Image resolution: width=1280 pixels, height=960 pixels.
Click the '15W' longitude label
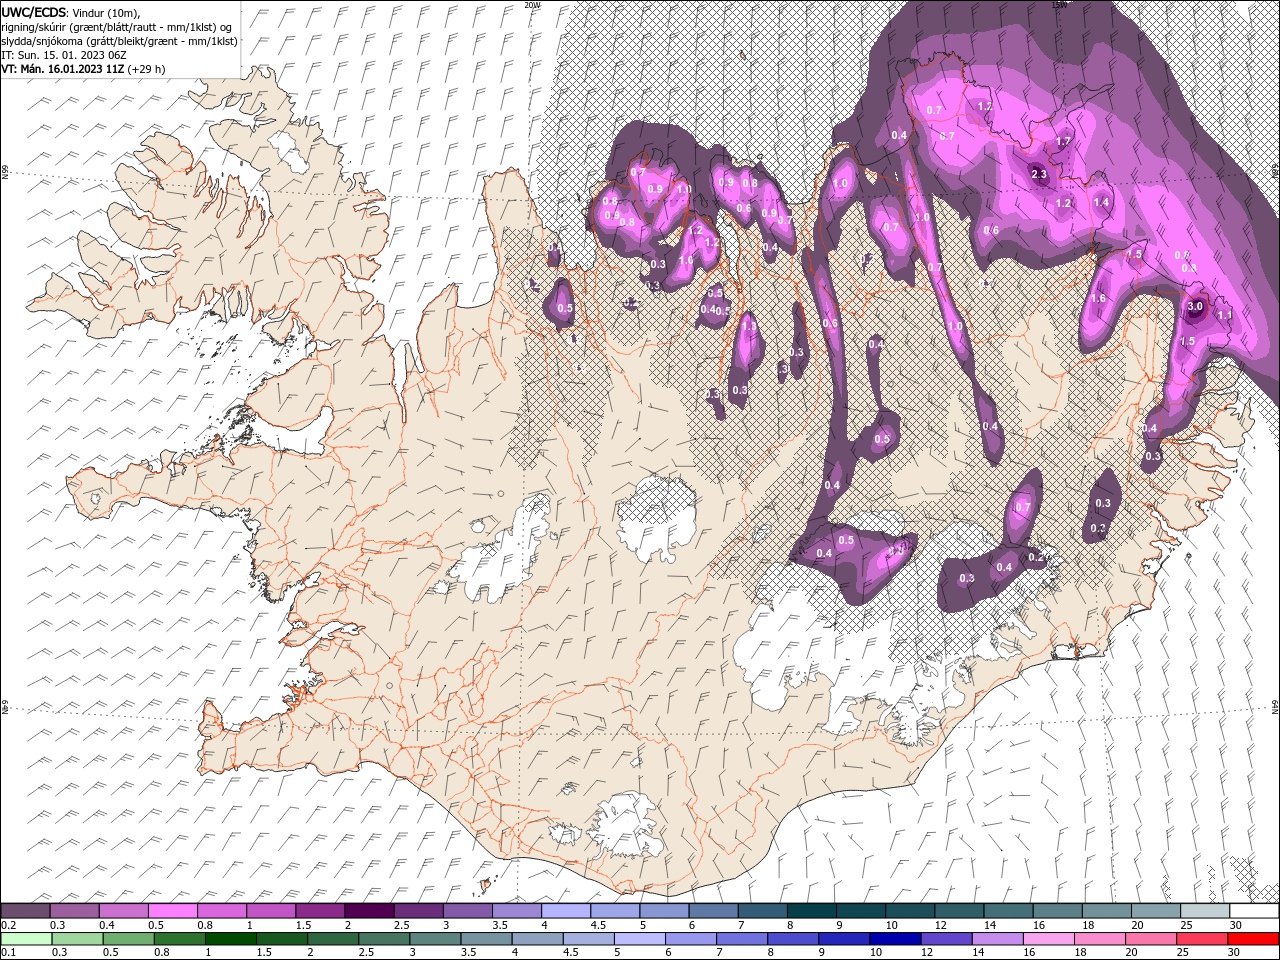tap(1059, 4)
